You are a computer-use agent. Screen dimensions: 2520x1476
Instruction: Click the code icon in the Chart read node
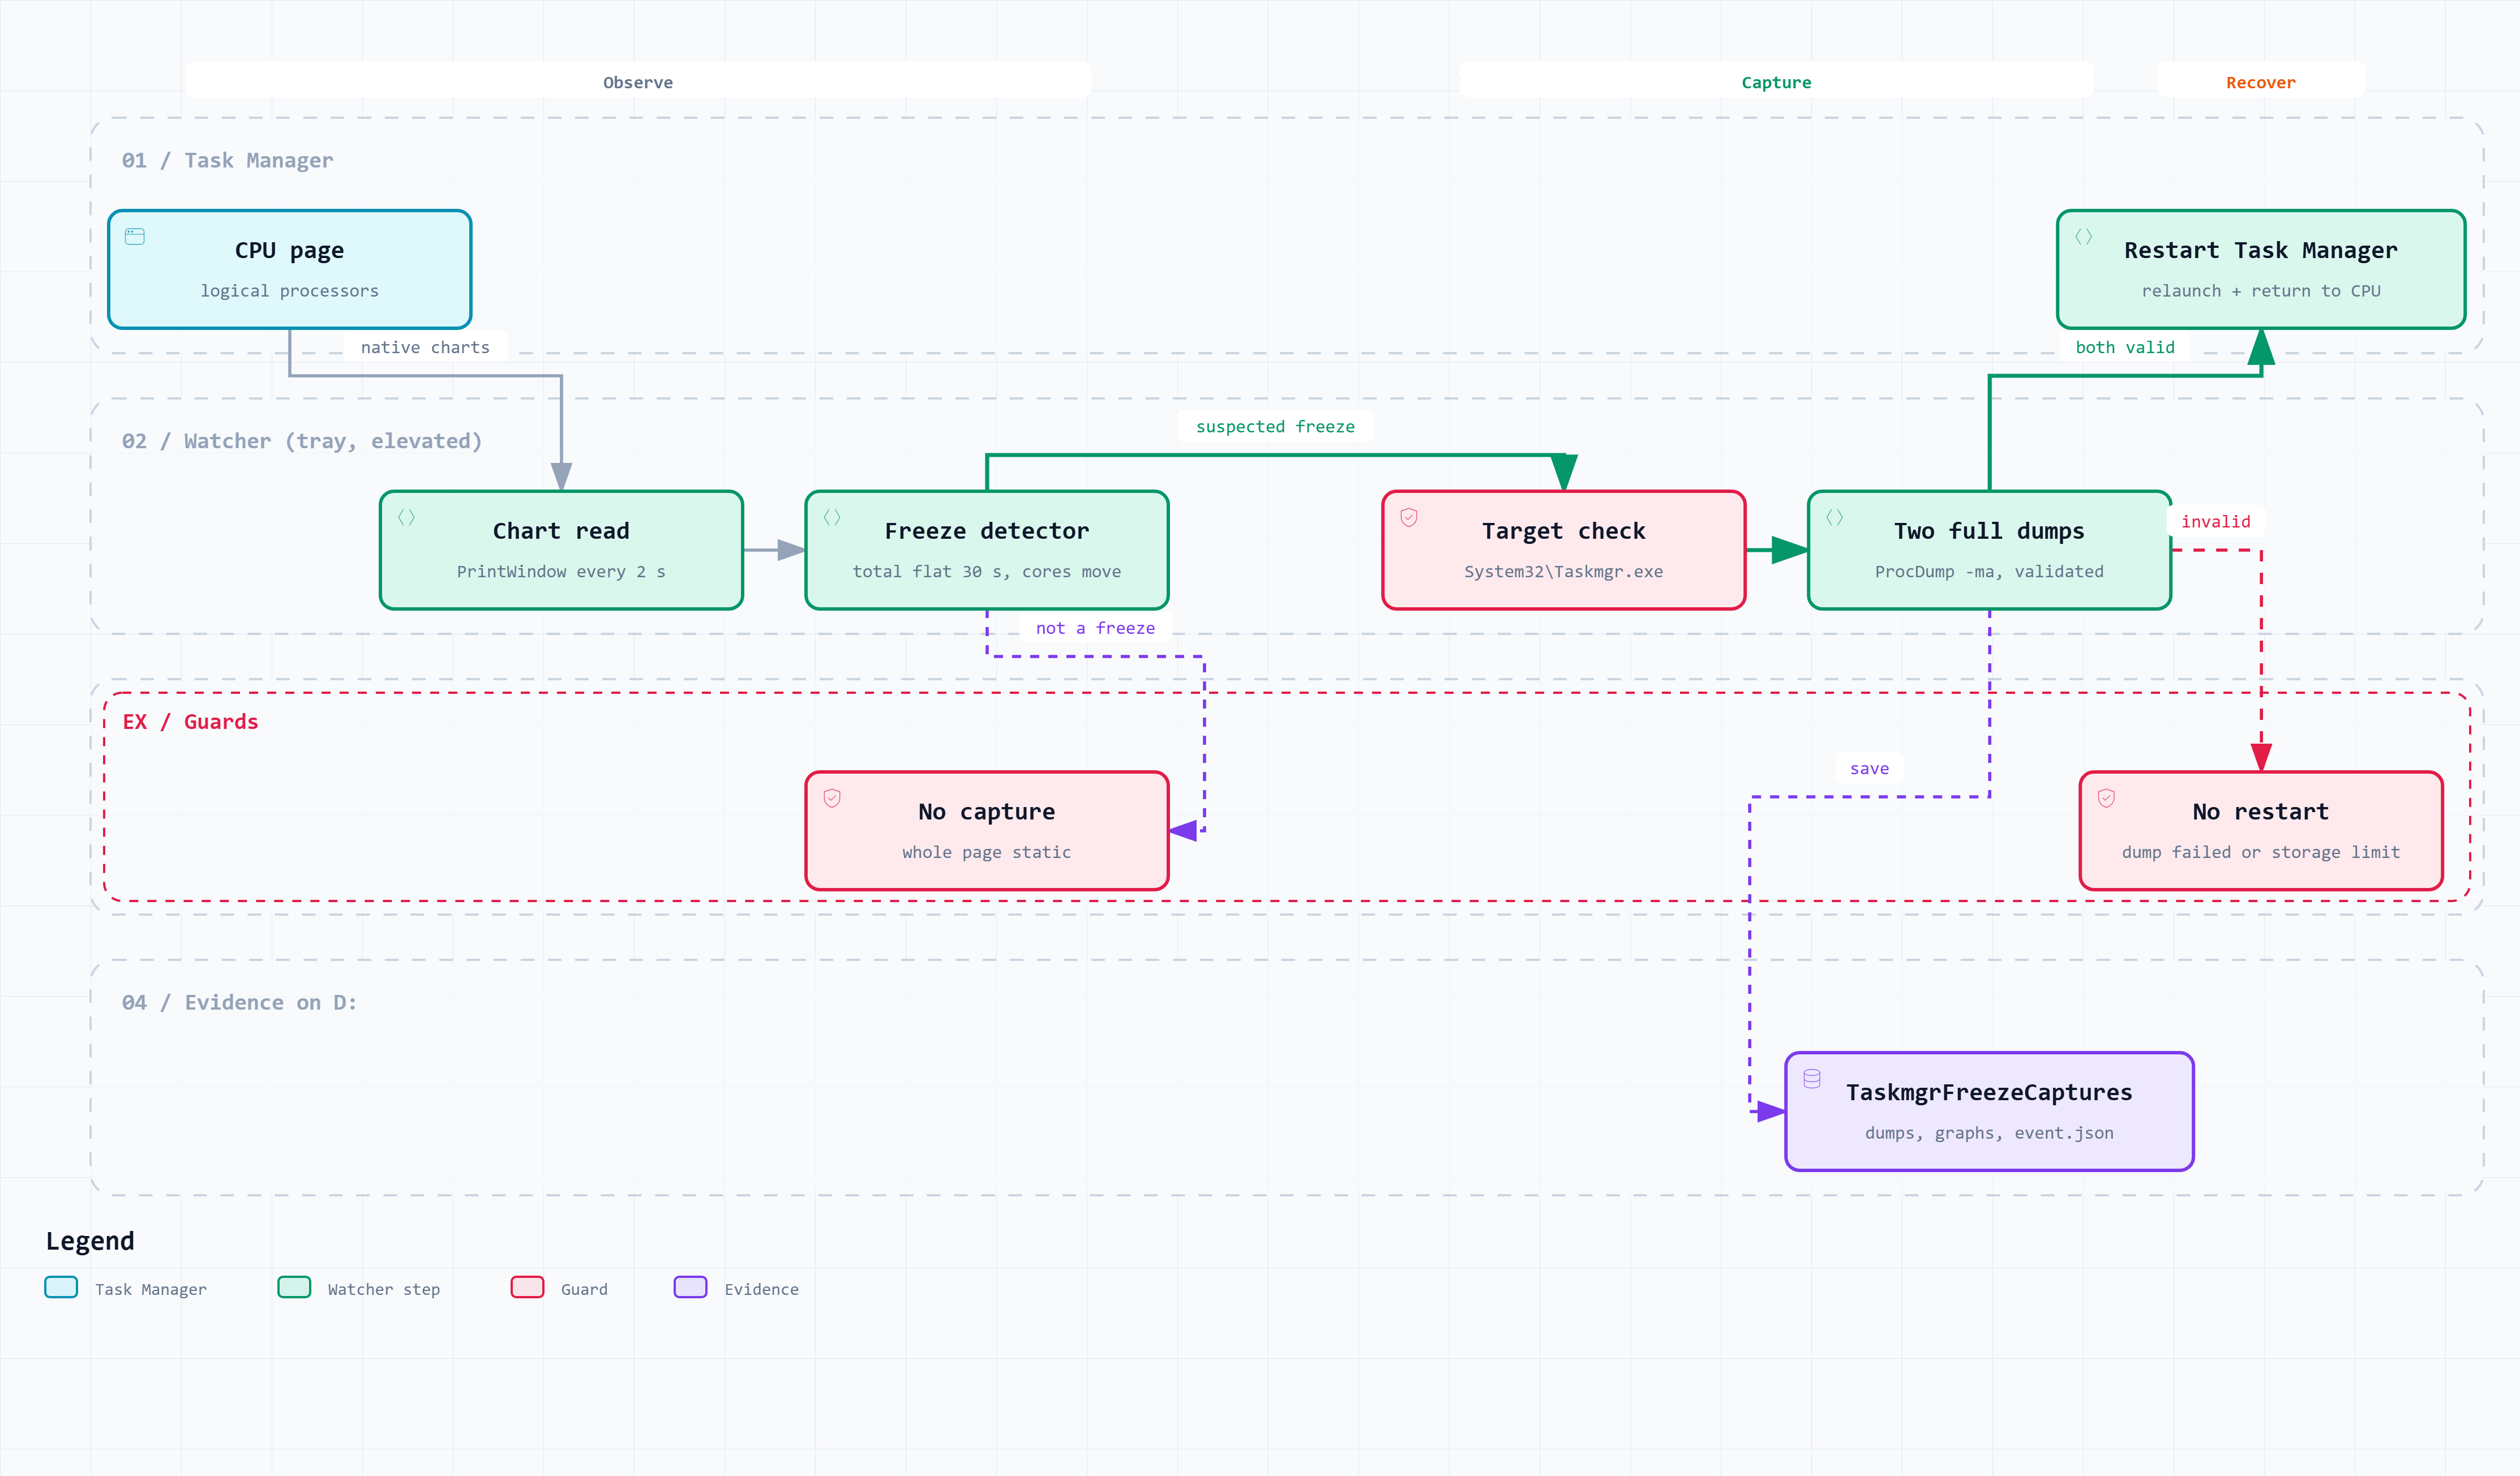(x=406, y=517)
